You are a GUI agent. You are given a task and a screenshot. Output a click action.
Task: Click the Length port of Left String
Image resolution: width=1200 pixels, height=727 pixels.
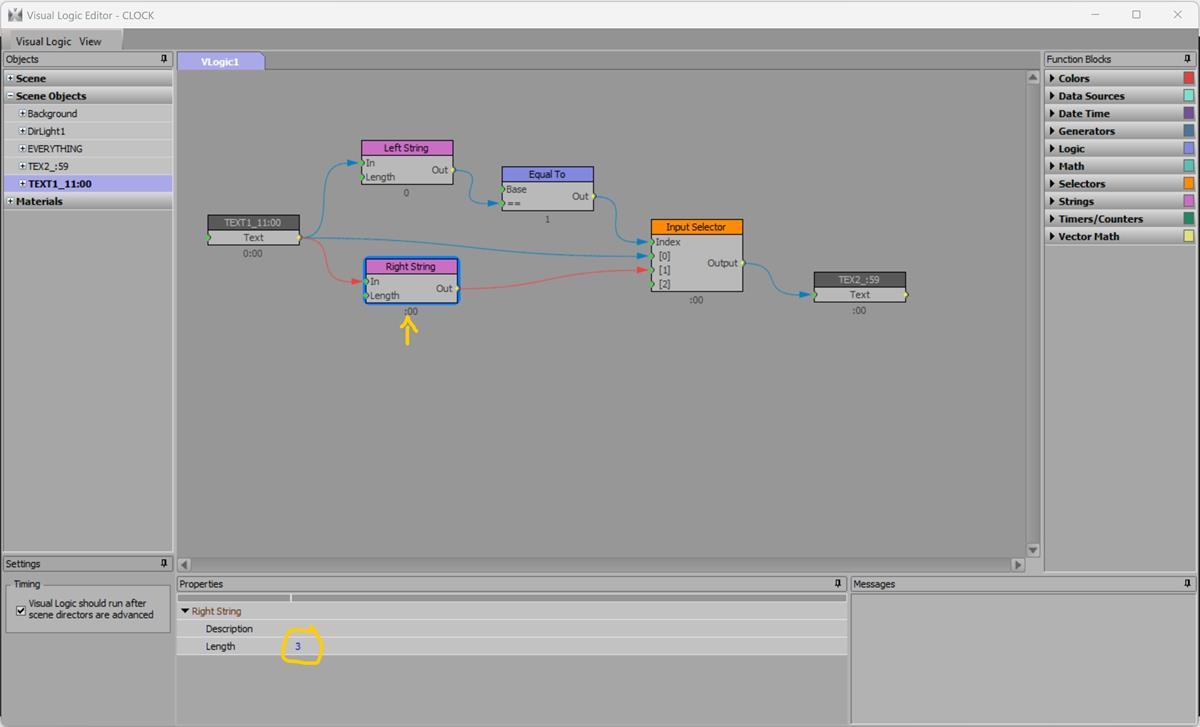click(363, 177)
